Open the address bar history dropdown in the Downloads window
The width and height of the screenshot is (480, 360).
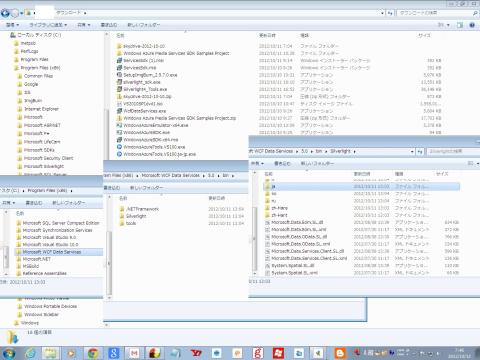click(382, 13)
